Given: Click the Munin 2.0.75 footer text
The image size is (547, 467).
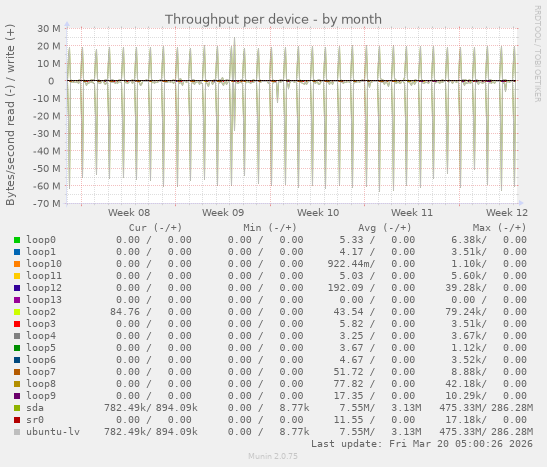Looking at the screenshot, I should (x=273, y=456).
